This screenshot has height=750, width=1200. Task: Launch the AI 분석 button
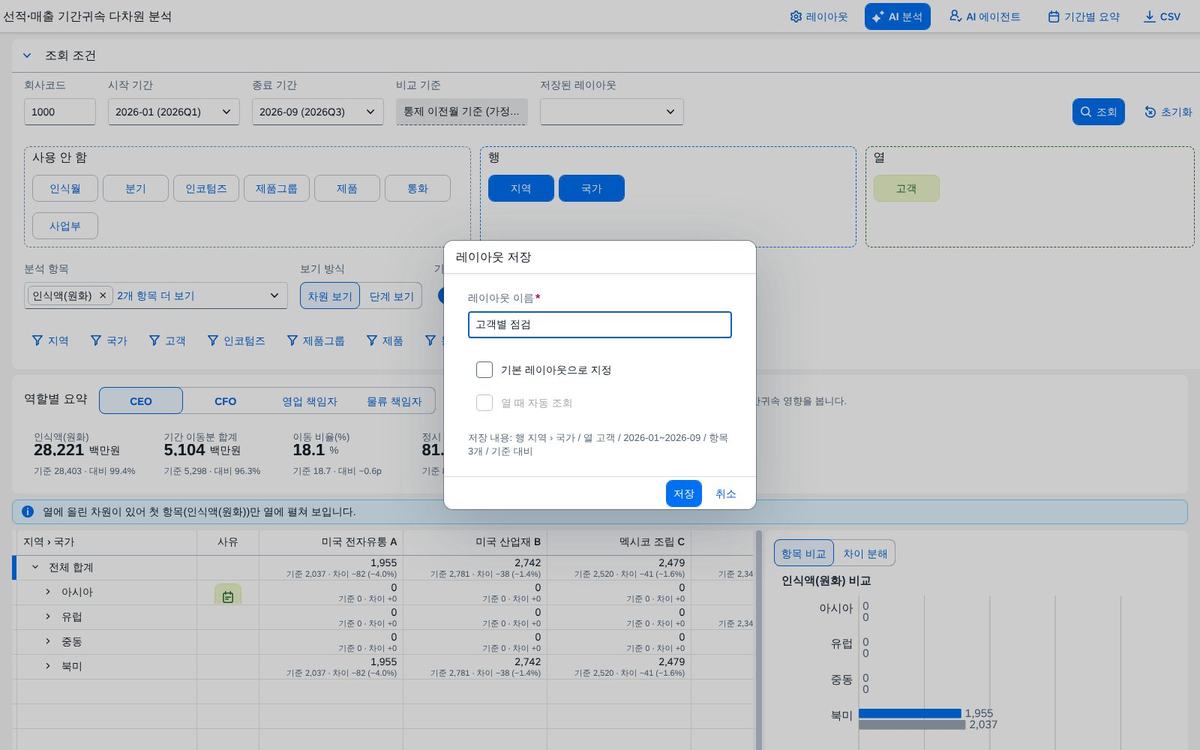point(897,17)
